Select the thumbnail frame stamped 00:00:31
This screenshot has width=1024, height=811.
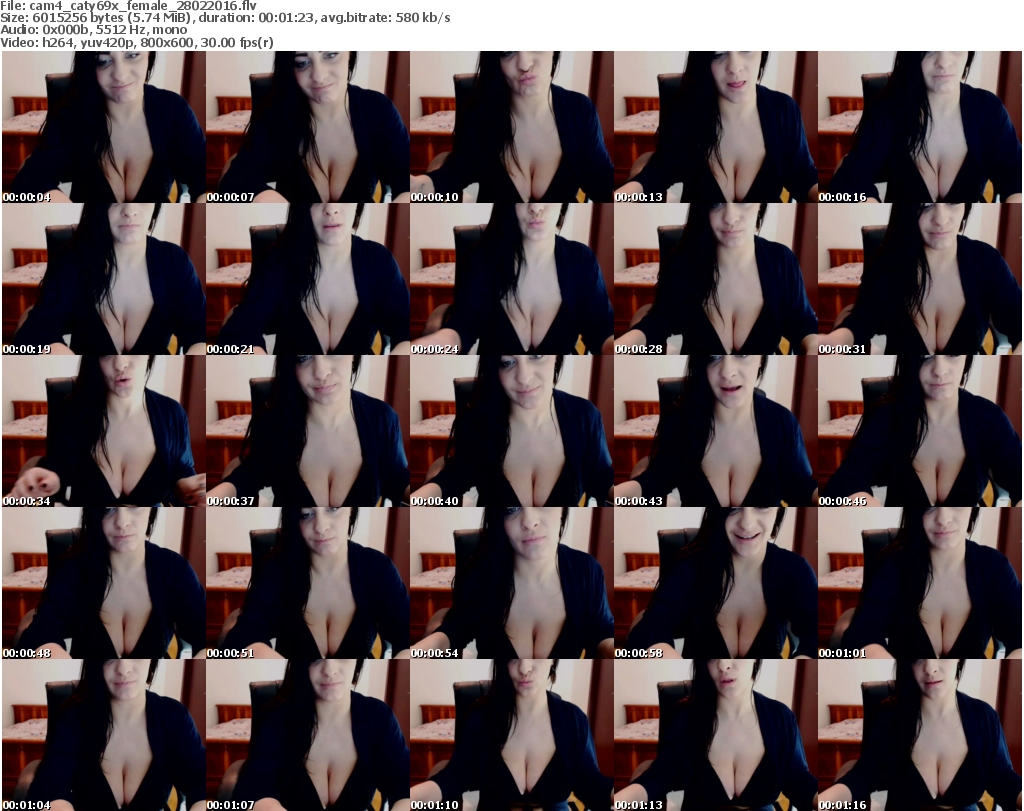pos(920,279)
